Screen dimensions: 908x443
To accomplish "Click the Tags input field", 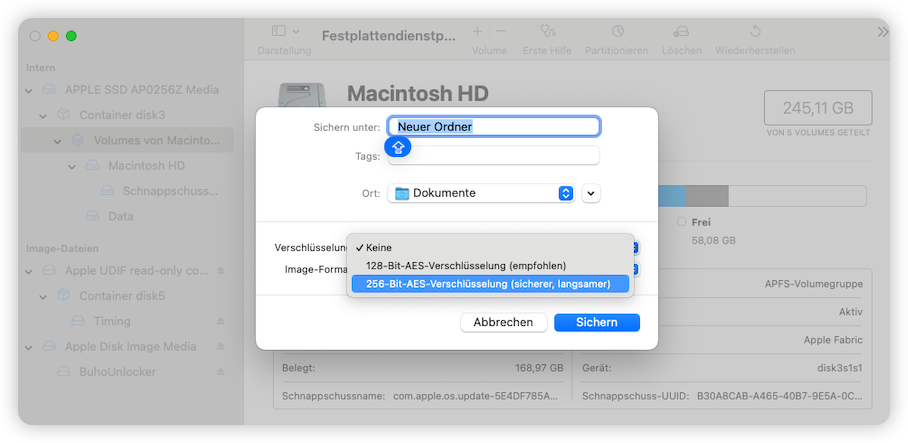I will 493,156.
